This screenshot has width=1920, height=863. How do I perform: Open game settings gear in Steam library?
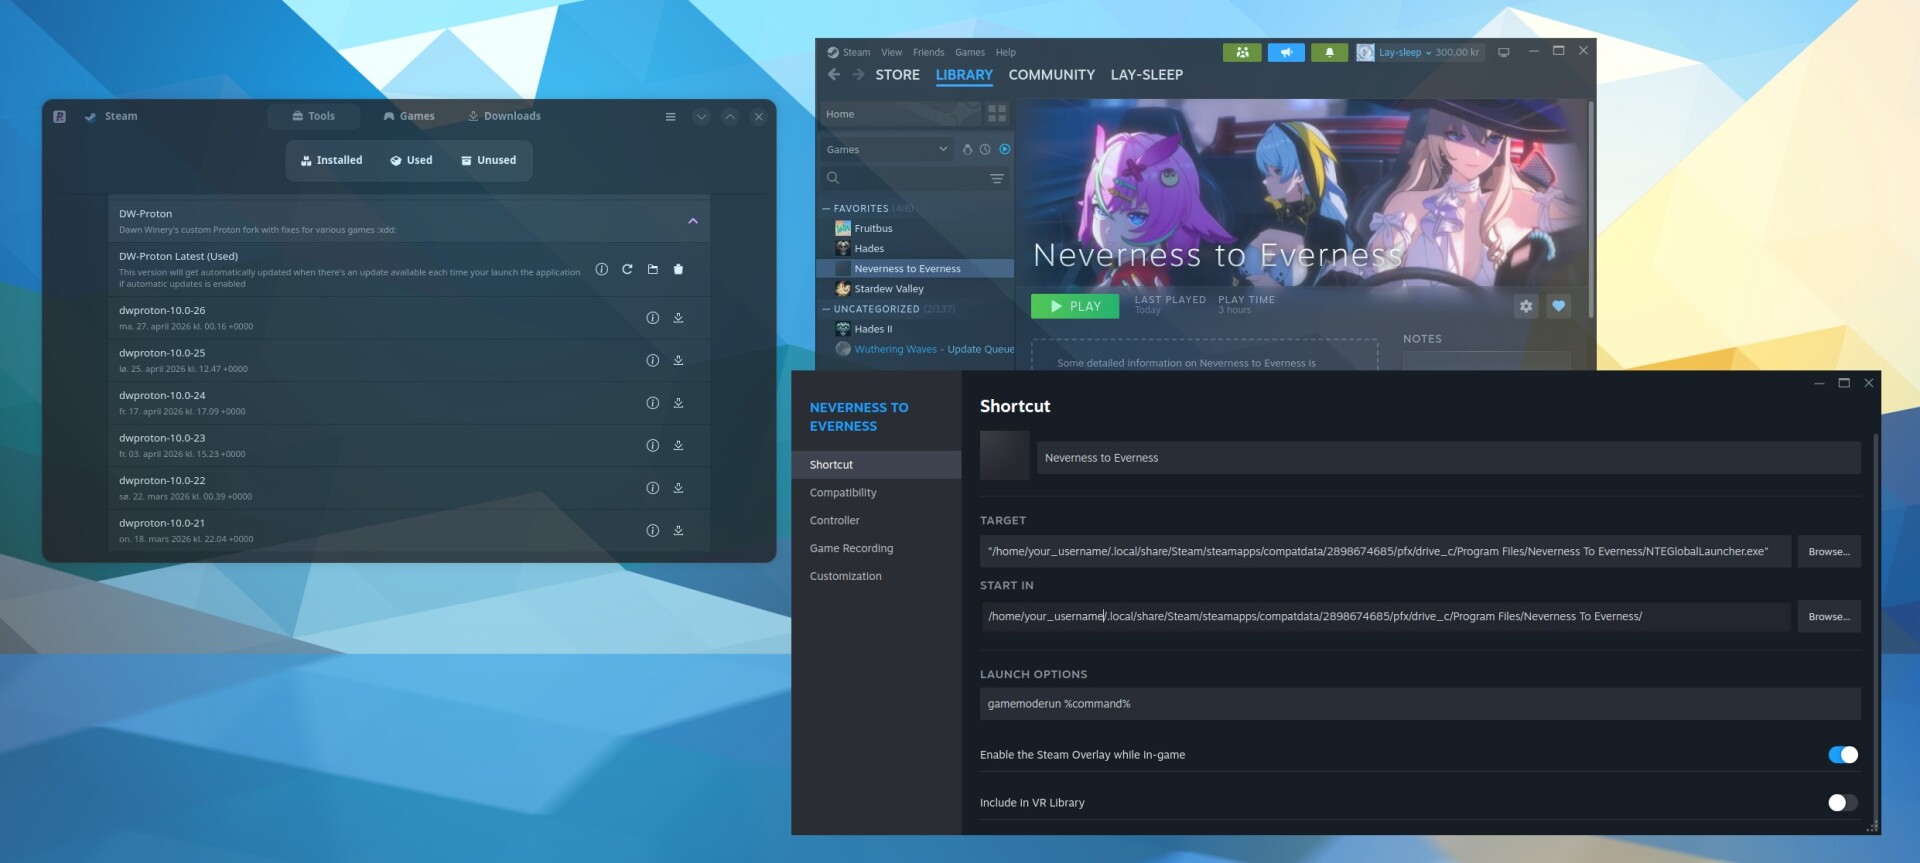1525,307
